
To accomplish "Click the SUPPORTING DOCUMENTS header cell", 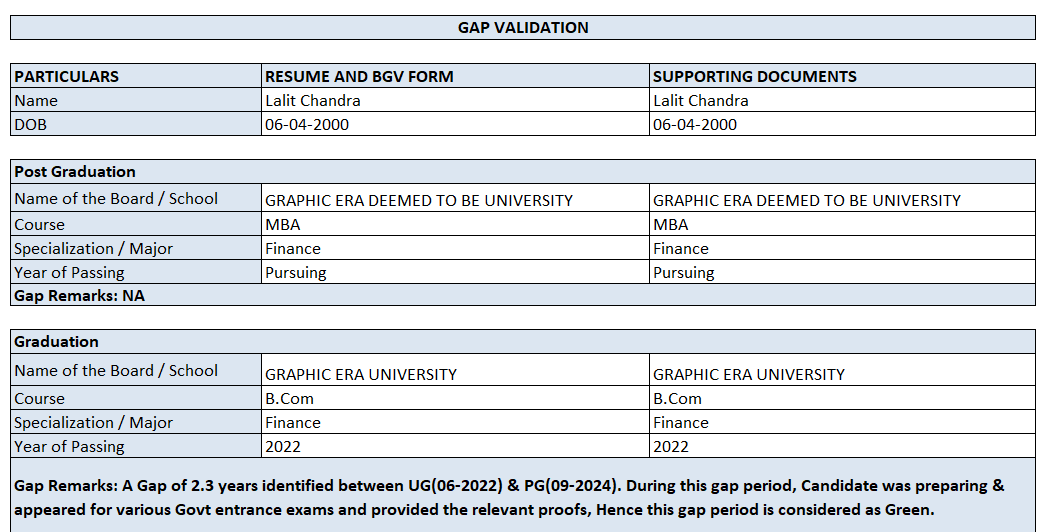I will click(755, 76).
